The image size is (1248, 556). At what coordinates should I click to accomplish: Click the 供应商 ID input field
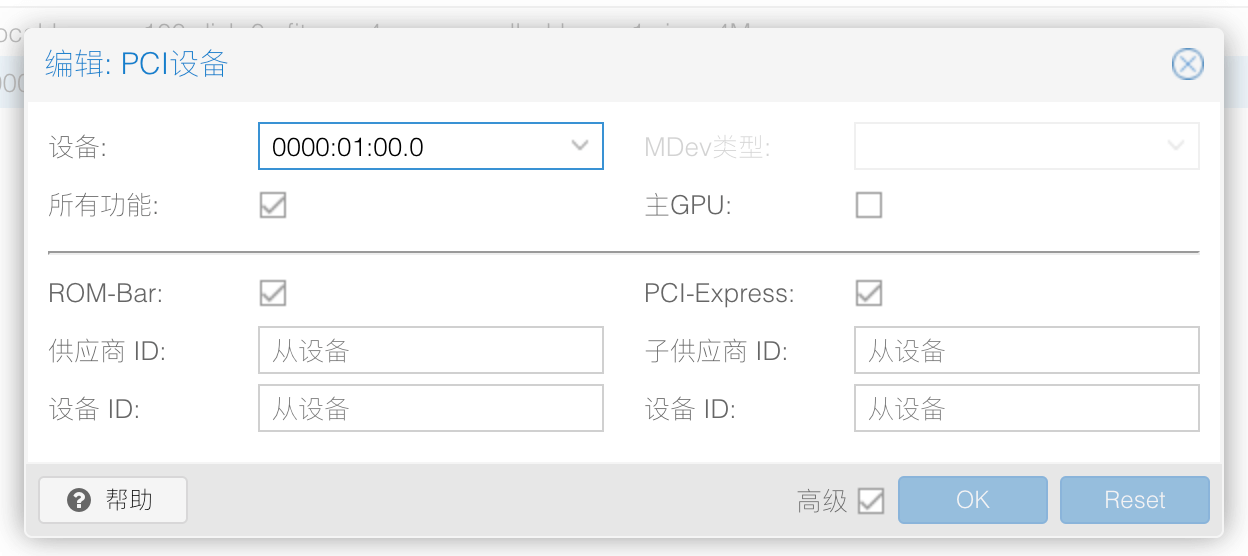[430, 351]
